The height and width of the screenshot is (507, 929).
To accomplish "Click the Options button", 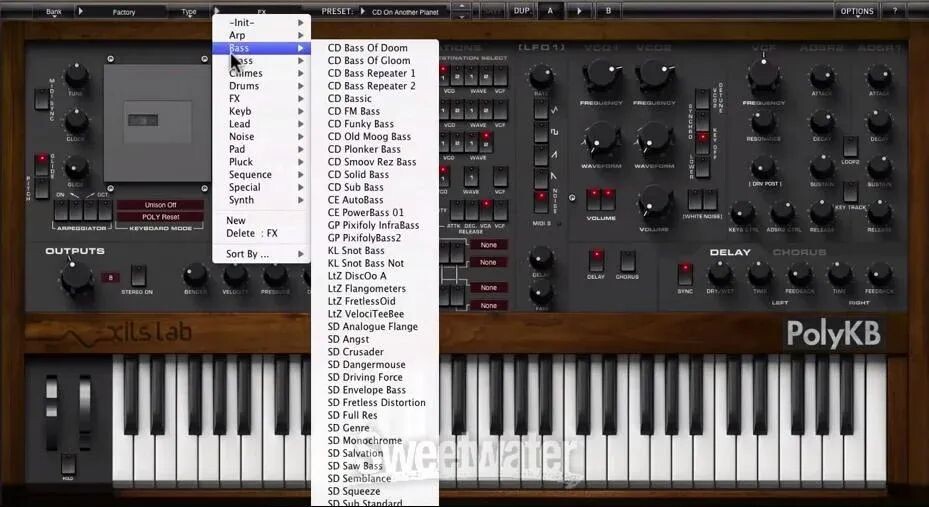I will tap(857, 11).
